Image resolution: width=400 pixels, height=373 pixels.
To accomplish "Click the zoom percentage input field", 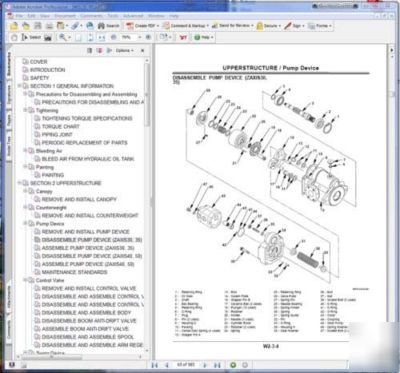I will tap(127, 37).
